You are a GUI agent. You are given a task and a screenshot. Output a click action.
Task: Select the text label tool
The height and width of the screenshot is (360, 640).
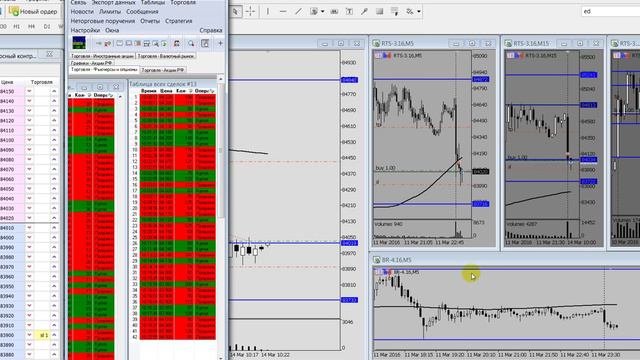pyautogui.click(x=349, y=11)
